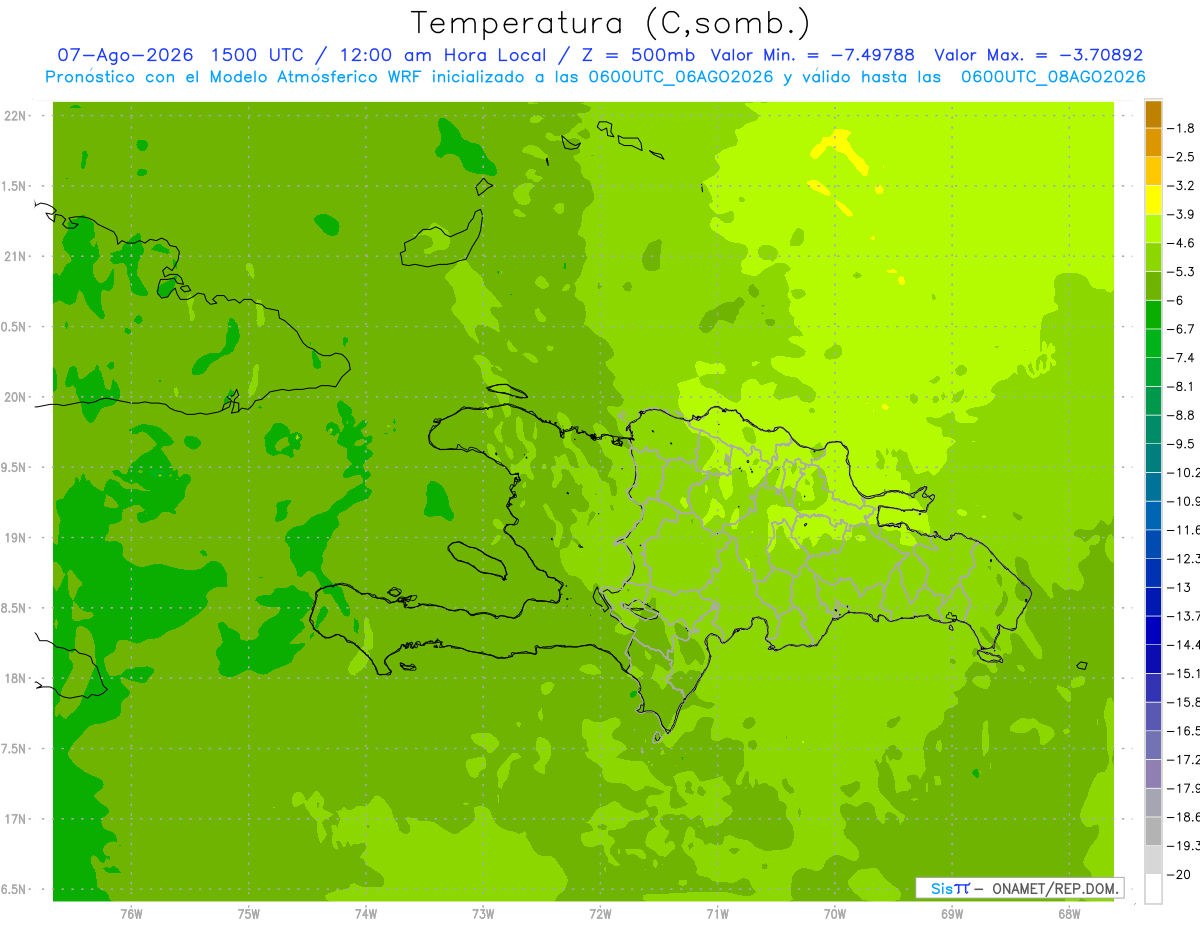Click the '-20' legend value

coord(1179,875)
